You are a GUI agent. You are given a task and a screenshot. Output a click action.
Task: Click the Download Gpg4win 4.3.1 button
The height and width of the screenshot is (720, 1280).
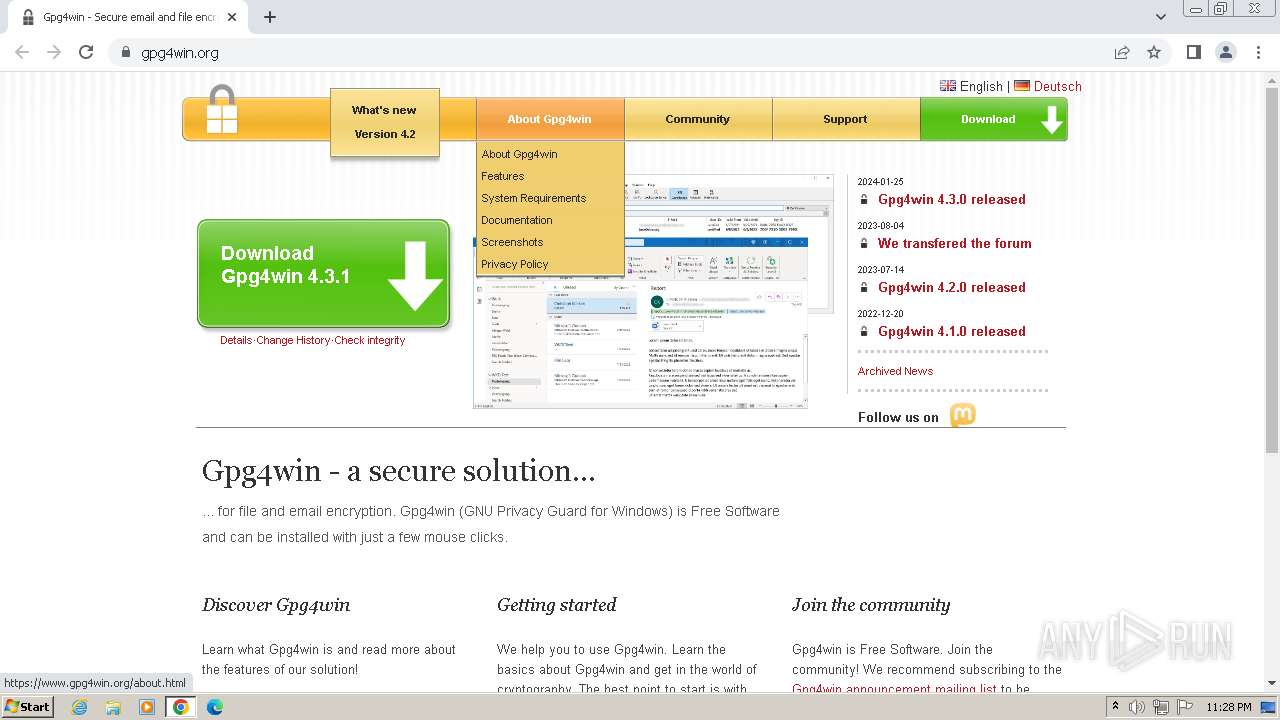tap(323, 274)
